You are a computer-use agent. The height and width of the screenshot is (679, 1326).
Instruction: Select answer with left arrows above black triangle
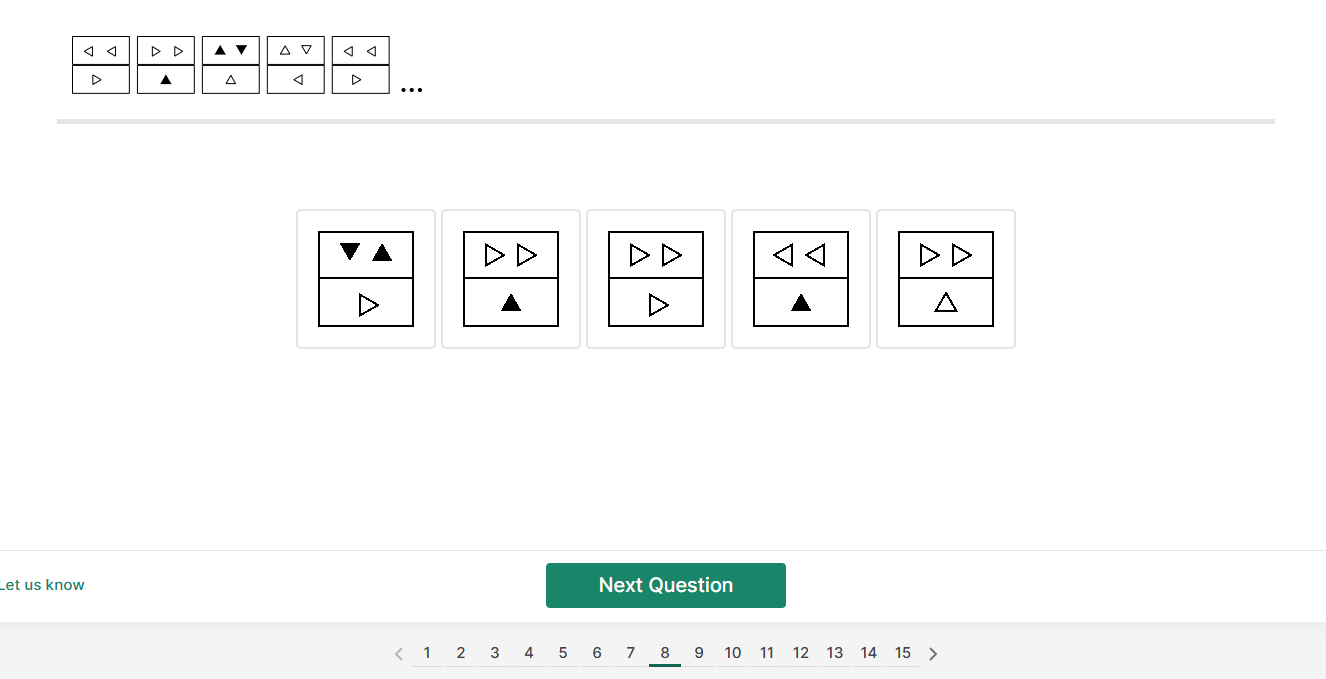(x=801, y=279)
